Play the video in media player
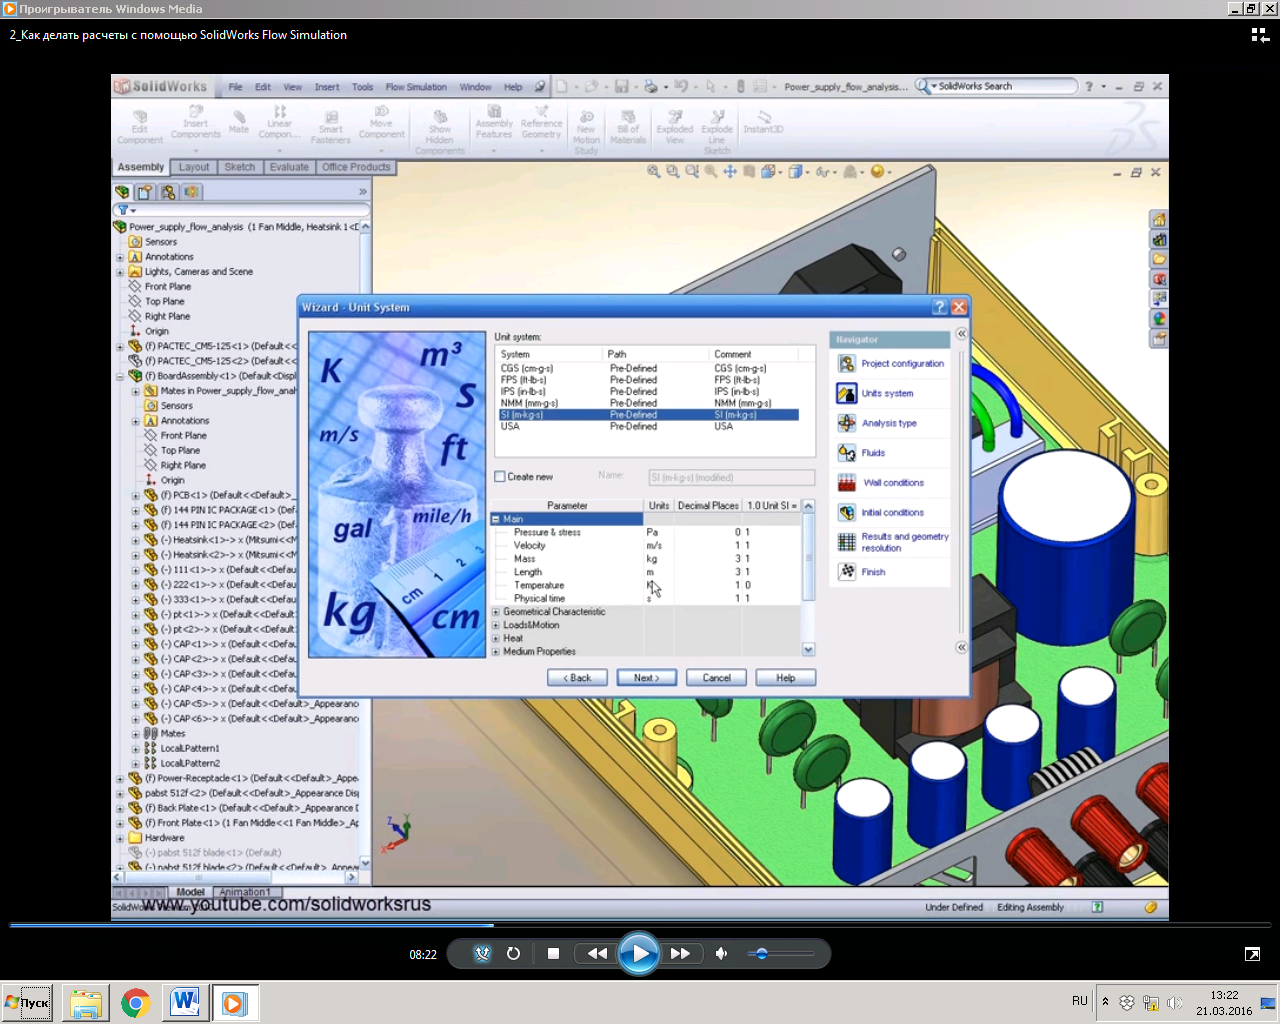The image size is (1280, 1024). click(x=639, y=953)
